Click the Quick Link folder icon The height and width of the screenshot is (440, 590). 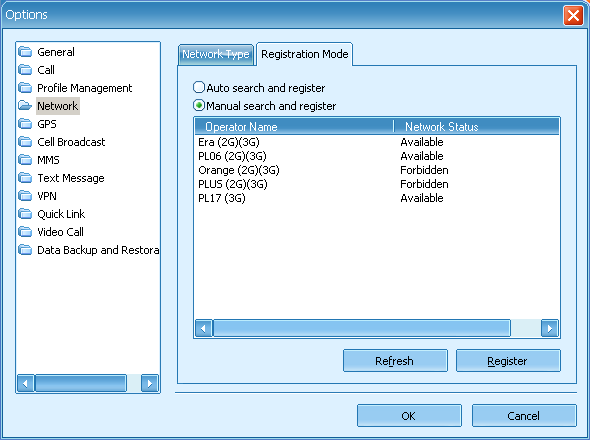25,214
